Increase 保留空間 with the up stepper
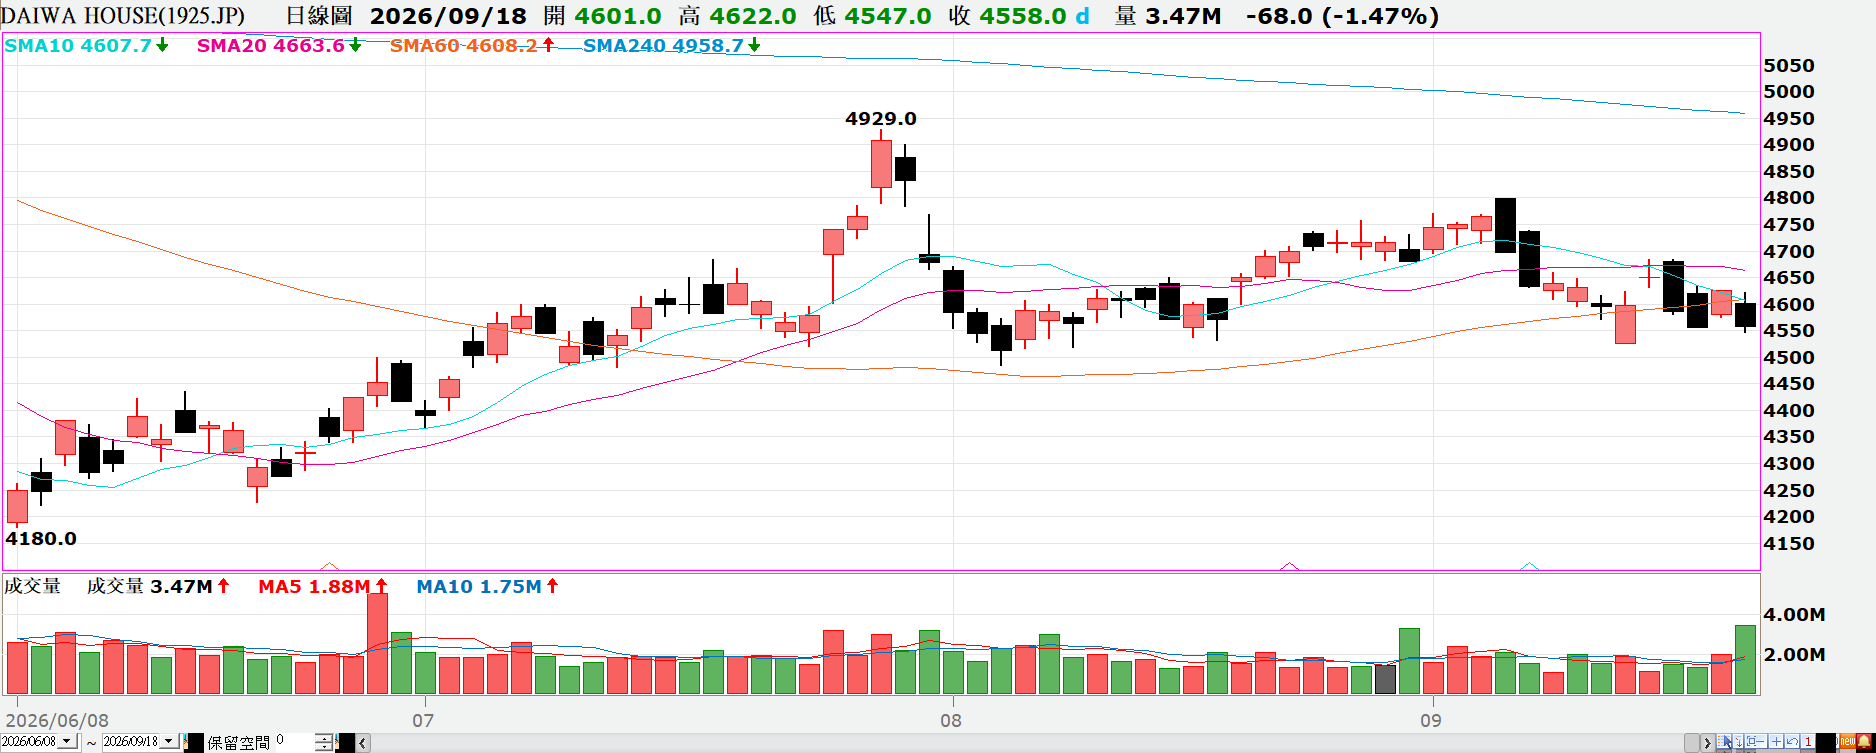The width and height of the screenshot is (1876, 753). coord(324,738)
